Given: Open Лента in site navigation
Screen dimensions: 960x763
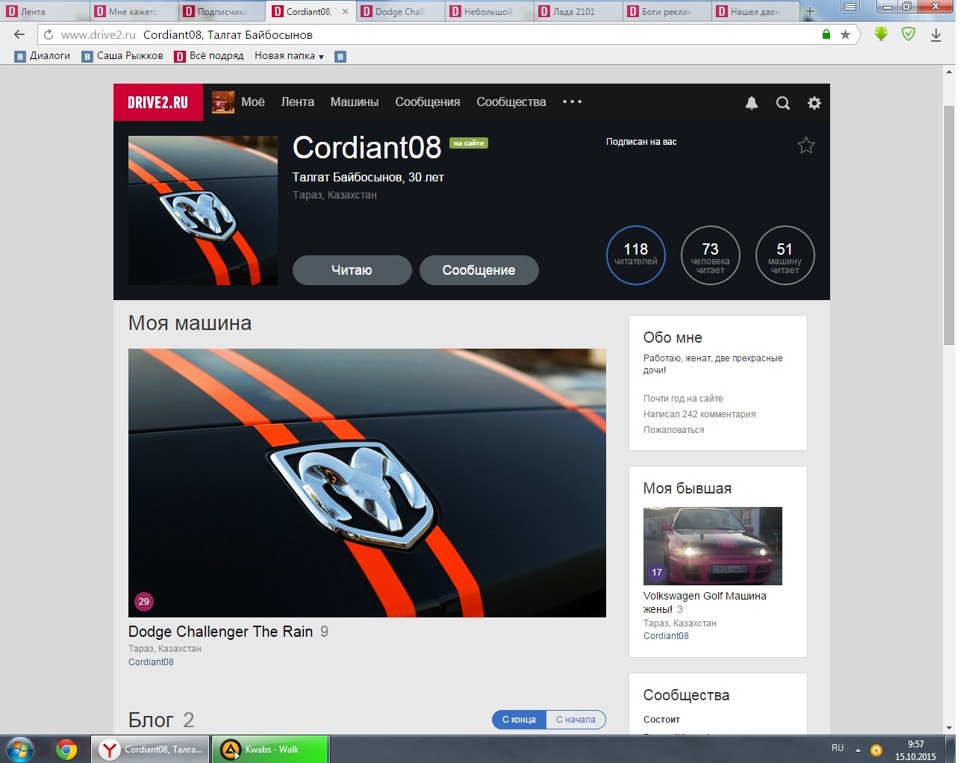Looking at the screenshot, I should (298, 102).
